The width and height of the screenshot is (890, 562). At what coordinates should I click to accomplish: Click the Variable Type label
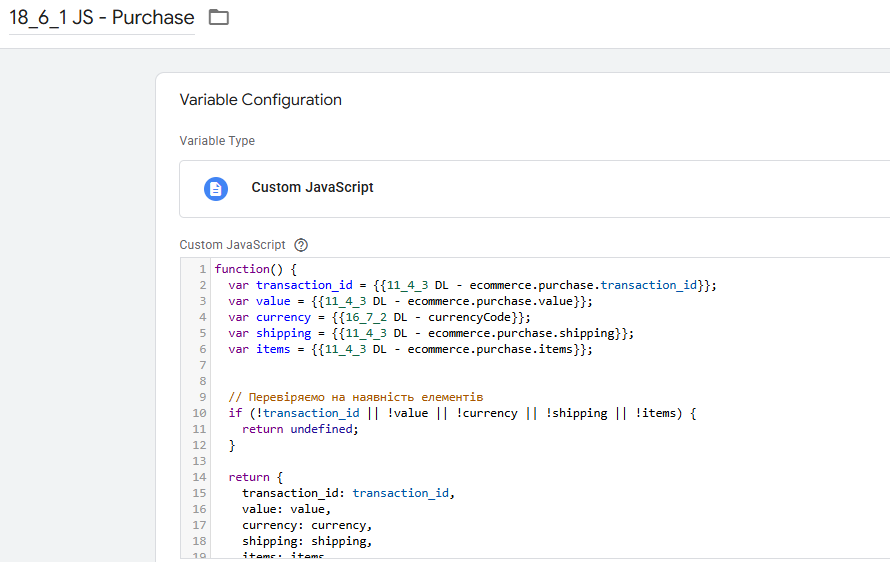click(217, 141)
